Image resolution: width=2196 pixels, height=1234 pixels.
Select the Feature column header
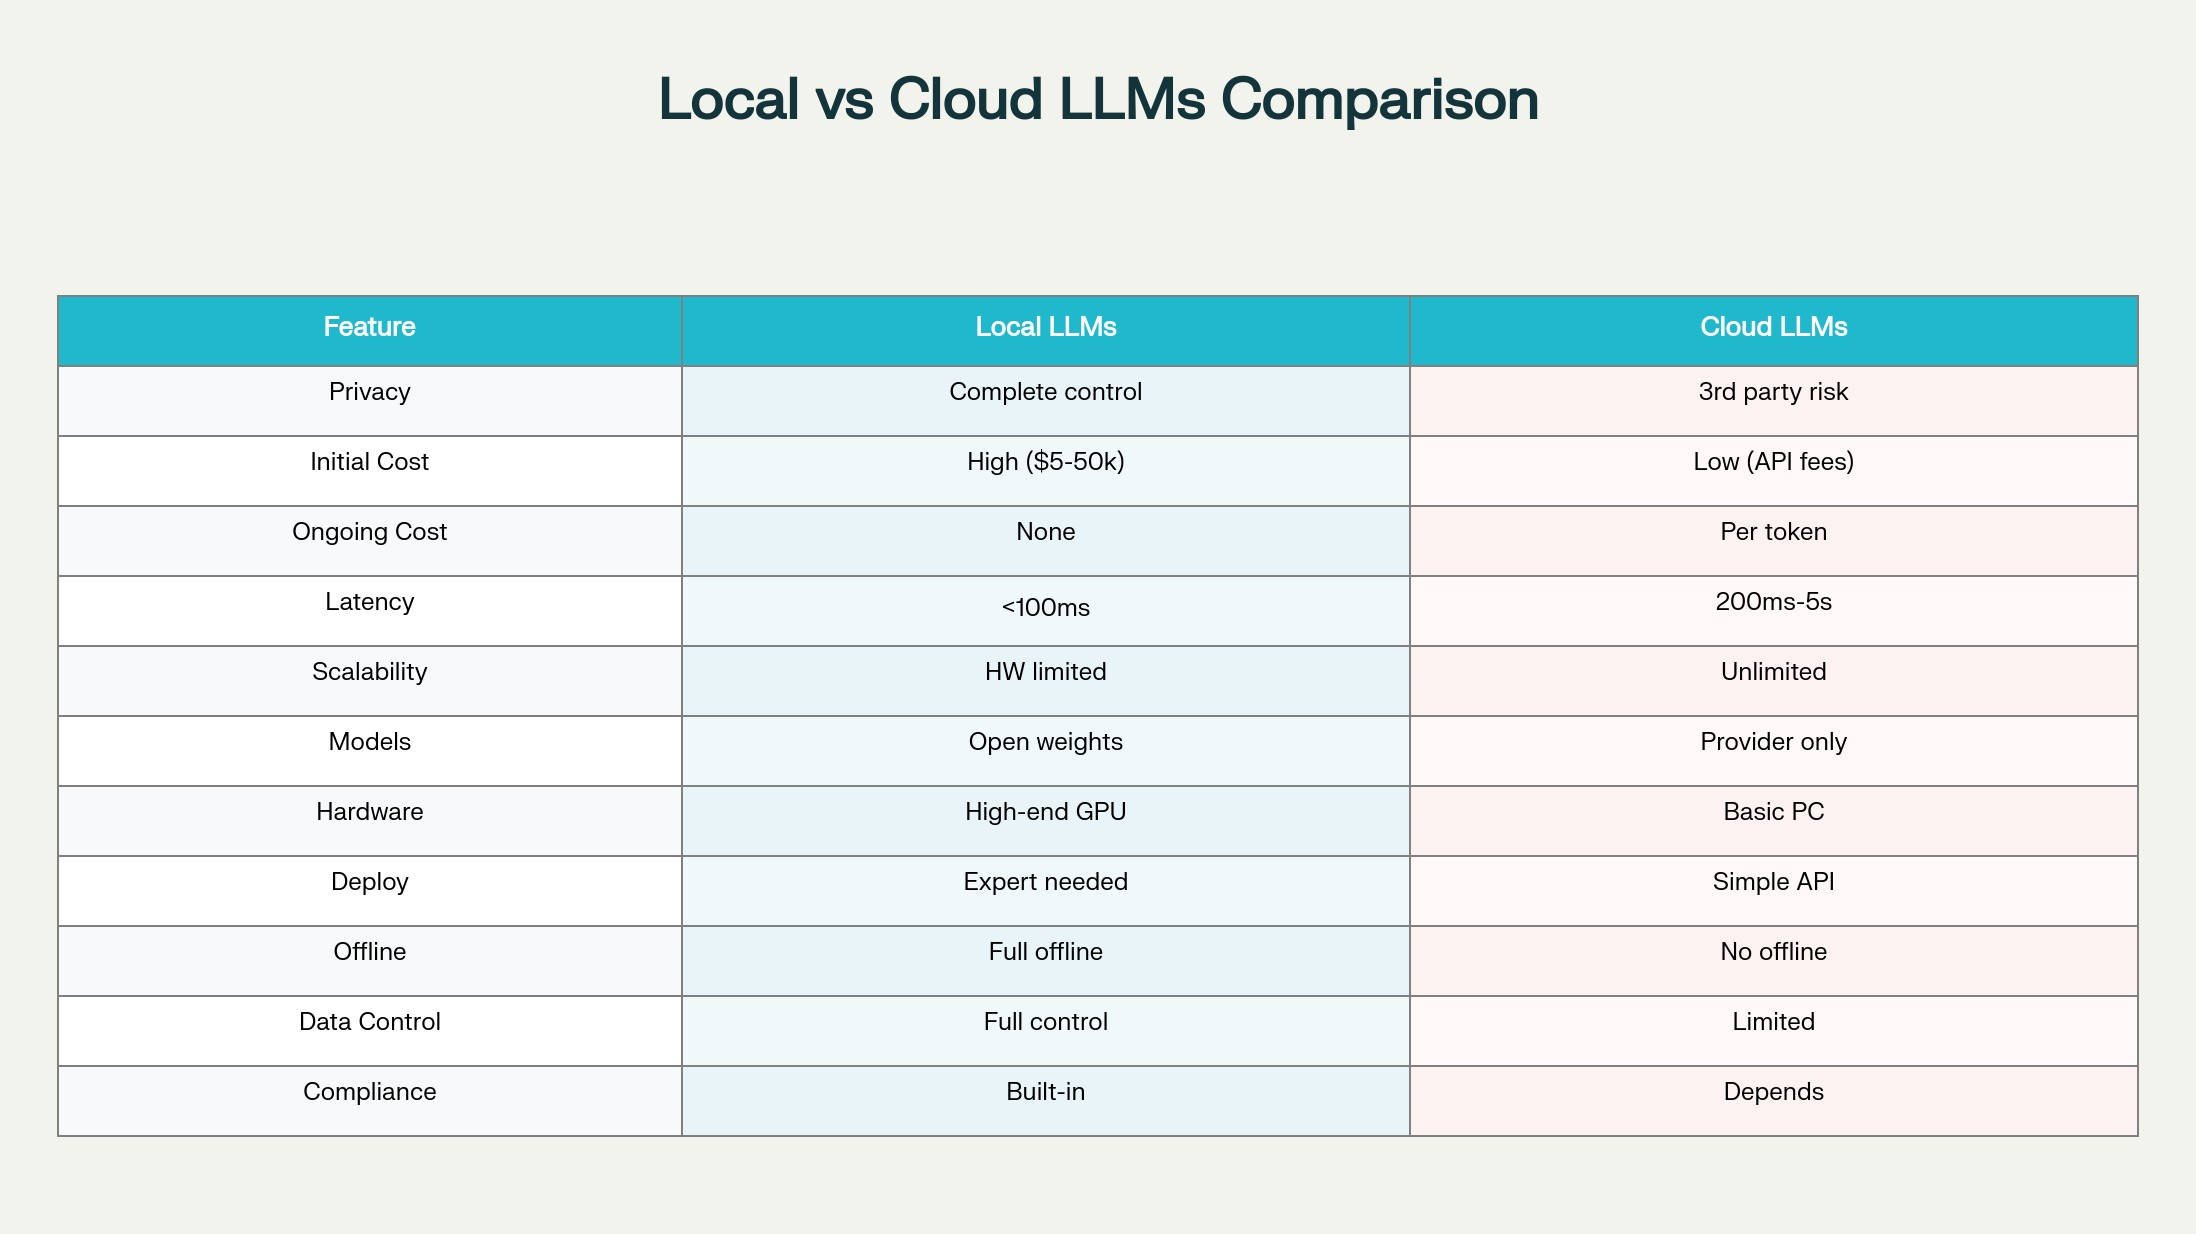[369, 327]
